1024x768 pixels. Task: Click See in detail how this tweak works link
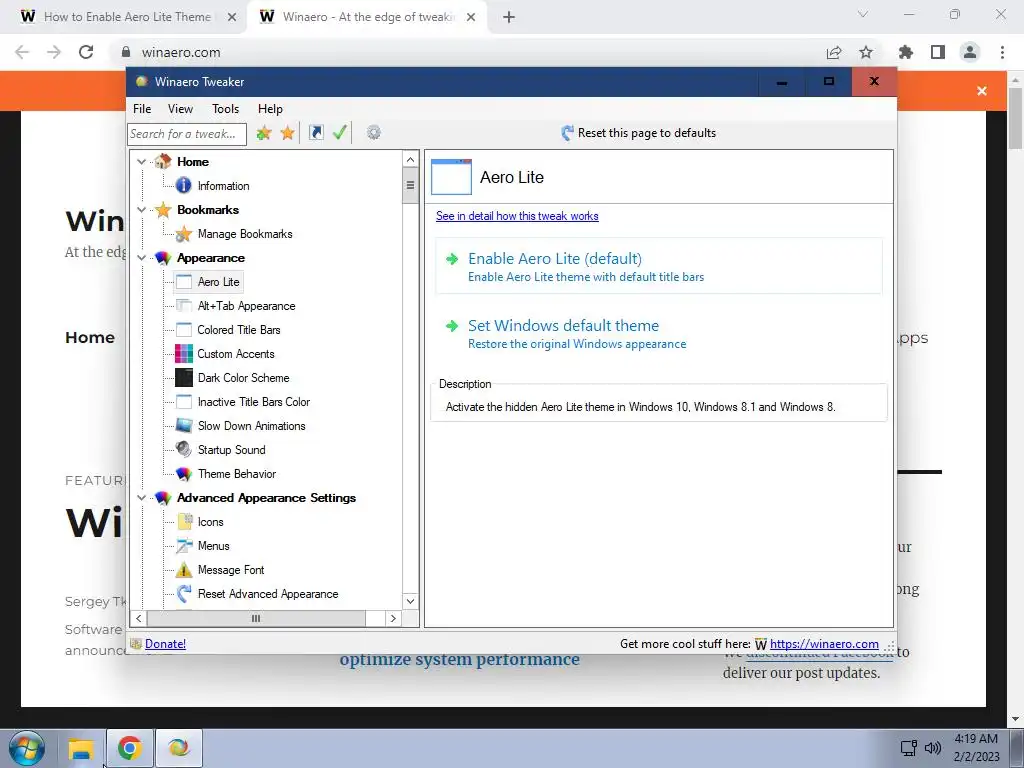coord(517,216)
